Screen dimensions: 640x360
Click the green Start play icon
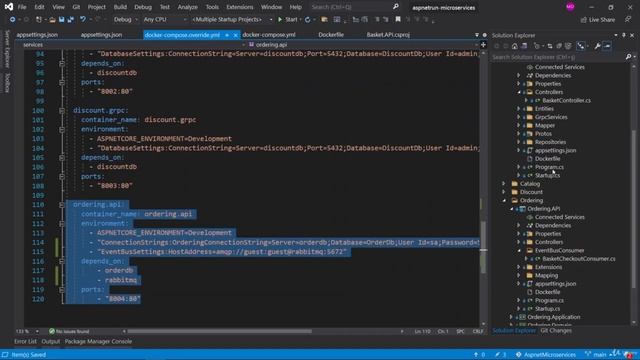280,20
